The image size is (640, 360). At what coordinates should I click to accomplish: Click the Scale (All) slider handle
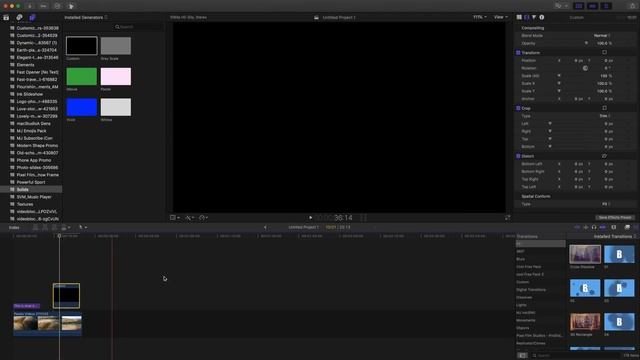[x=559, y=76]
